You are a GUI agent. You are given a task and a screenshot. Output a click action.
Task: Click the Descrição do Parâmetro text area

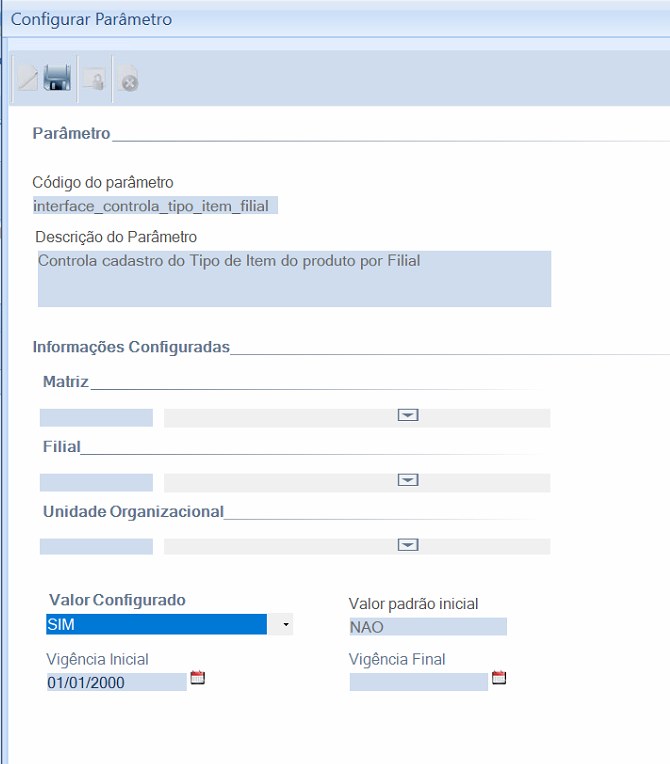point(294,279)
